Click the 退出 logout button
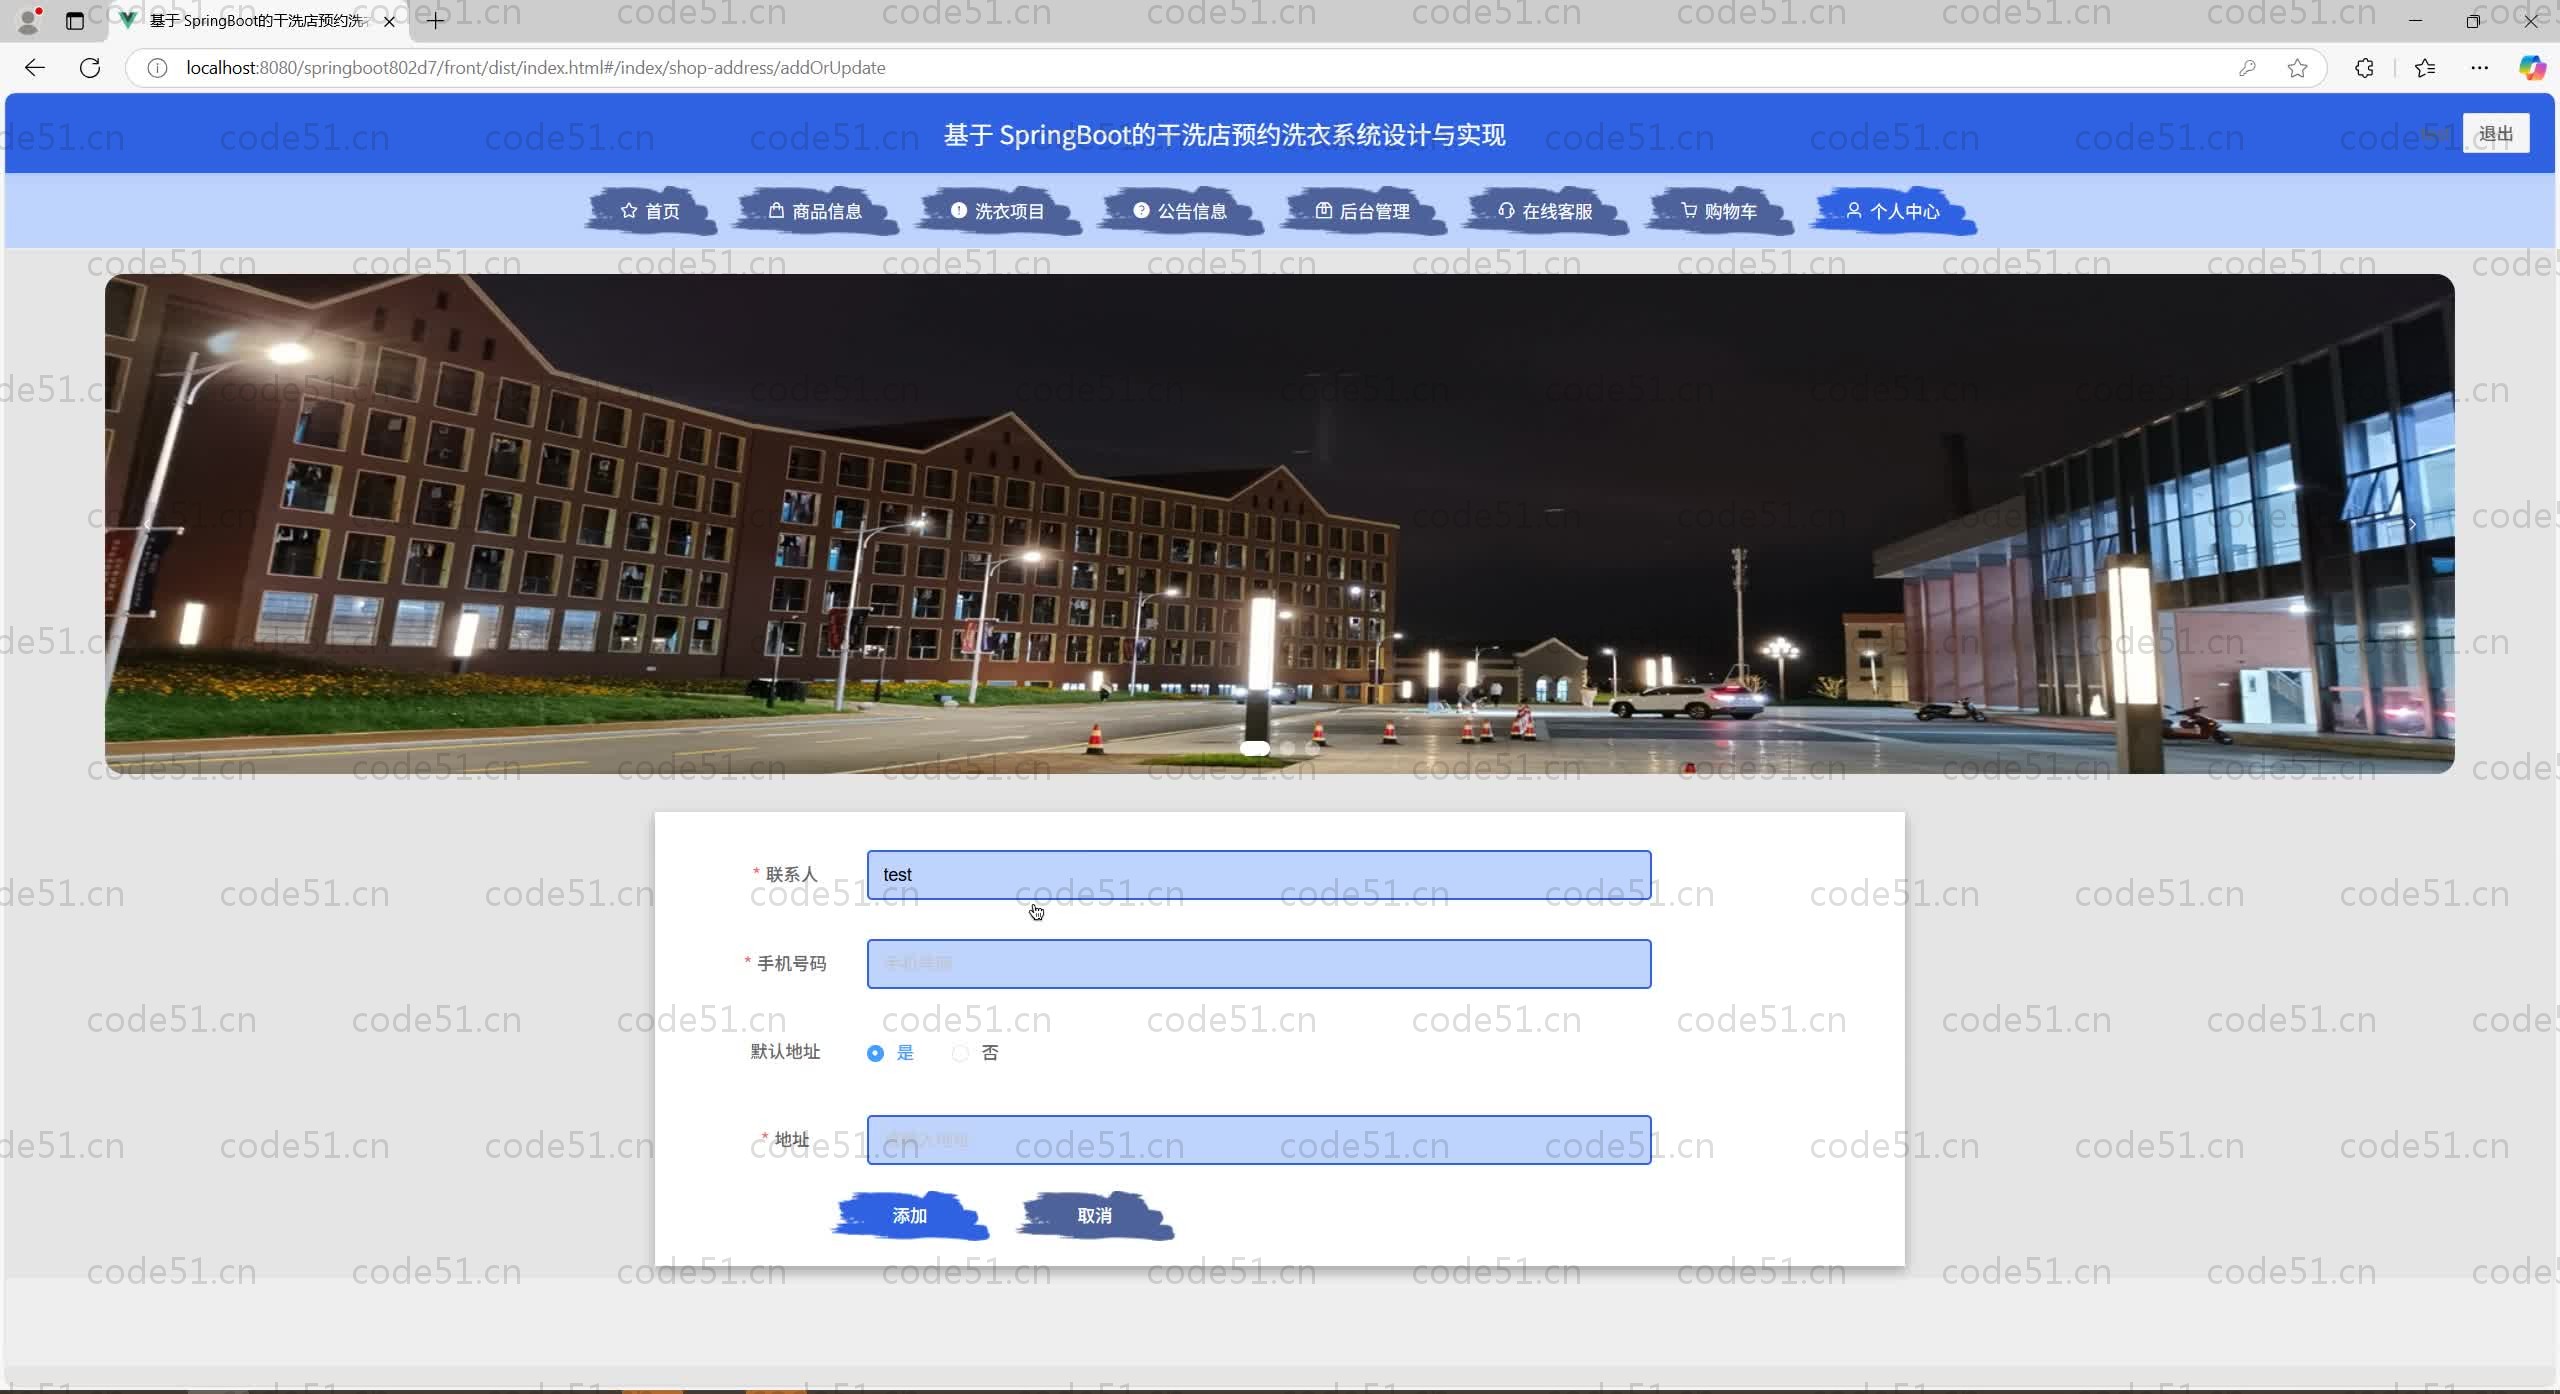The width and height of the screenshot is (2560, 1394). [x=2495, y=134]
